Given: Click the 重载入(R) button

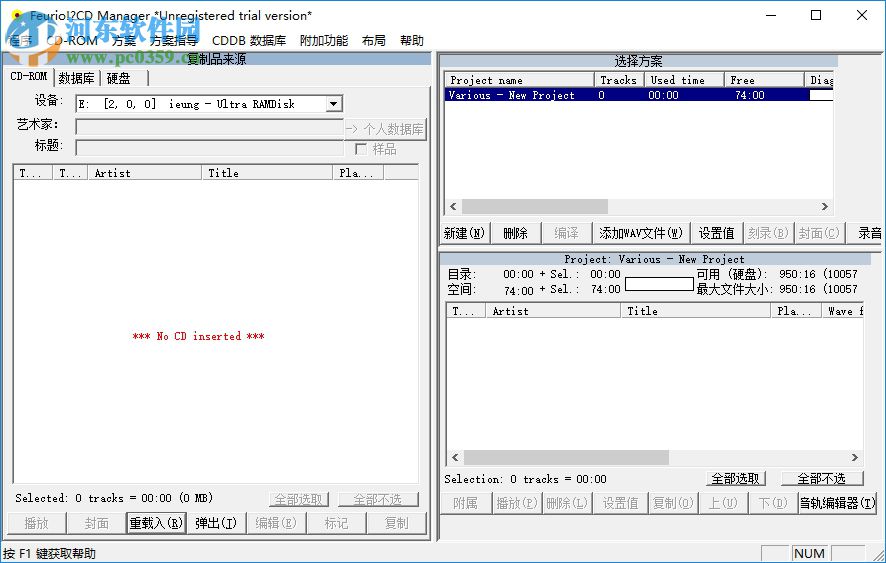Looking at the screenshot, I should [156, 523].
